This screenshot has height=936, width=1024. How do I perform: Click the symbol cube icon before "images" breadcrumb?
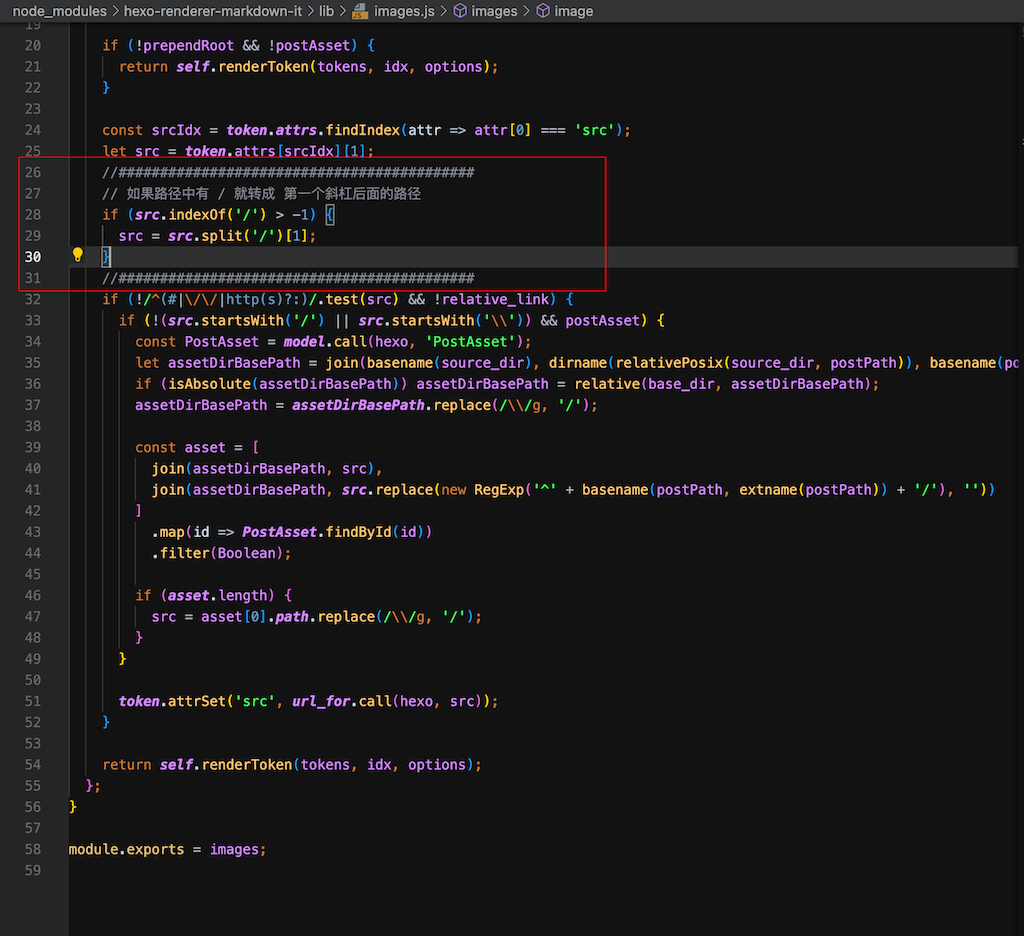tap(462, 12)
